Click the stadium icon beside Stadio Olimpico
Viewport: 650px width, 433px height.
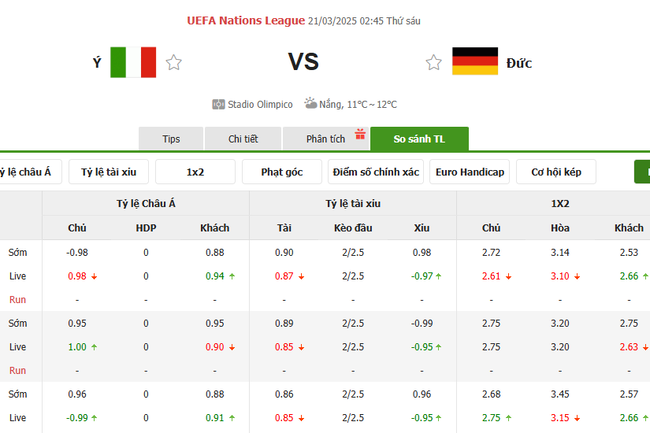click(x=218, y=104)
